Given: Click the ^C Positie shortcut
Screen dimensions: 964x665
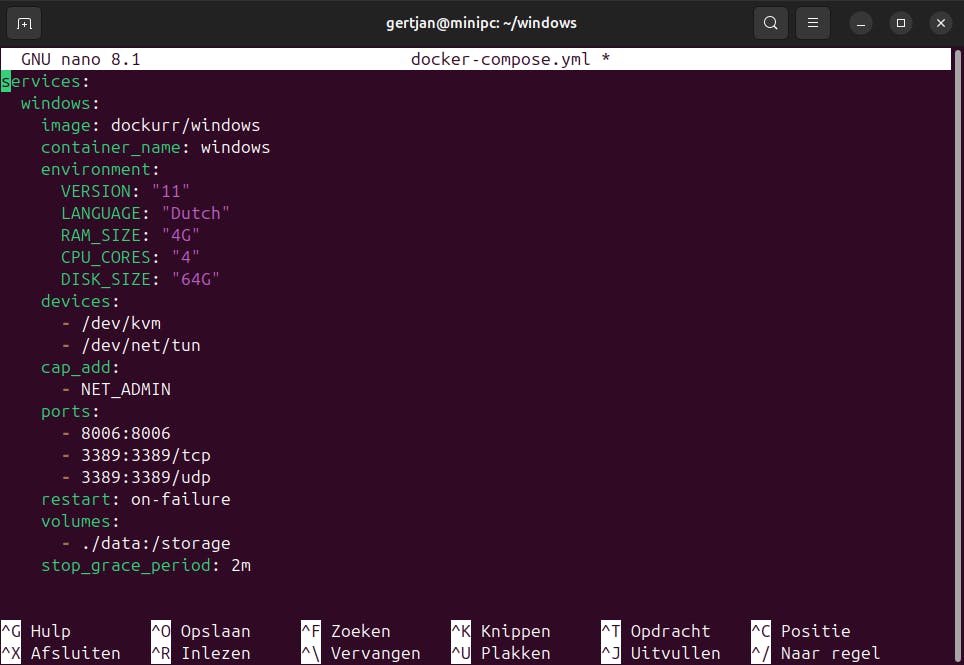Looking at the screenshot, I should click(801, 631).
